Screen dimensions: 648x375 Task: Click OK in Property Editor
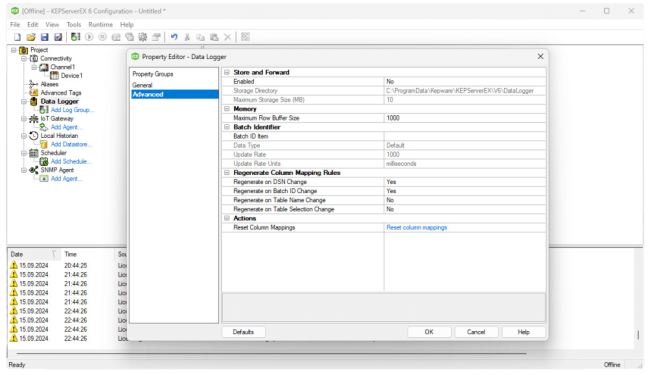[x=429, y=332]
